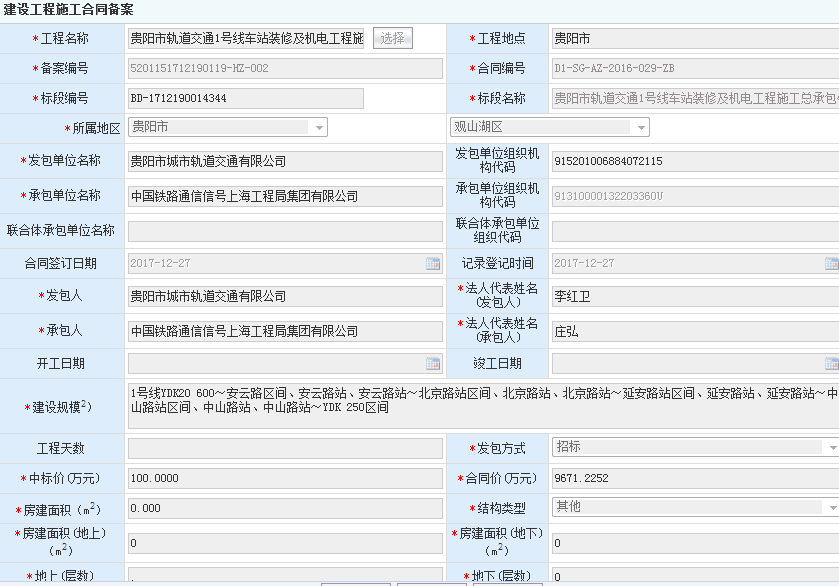
Task: Open the 观山湖区 district dropdown
Action: [639, 127]
